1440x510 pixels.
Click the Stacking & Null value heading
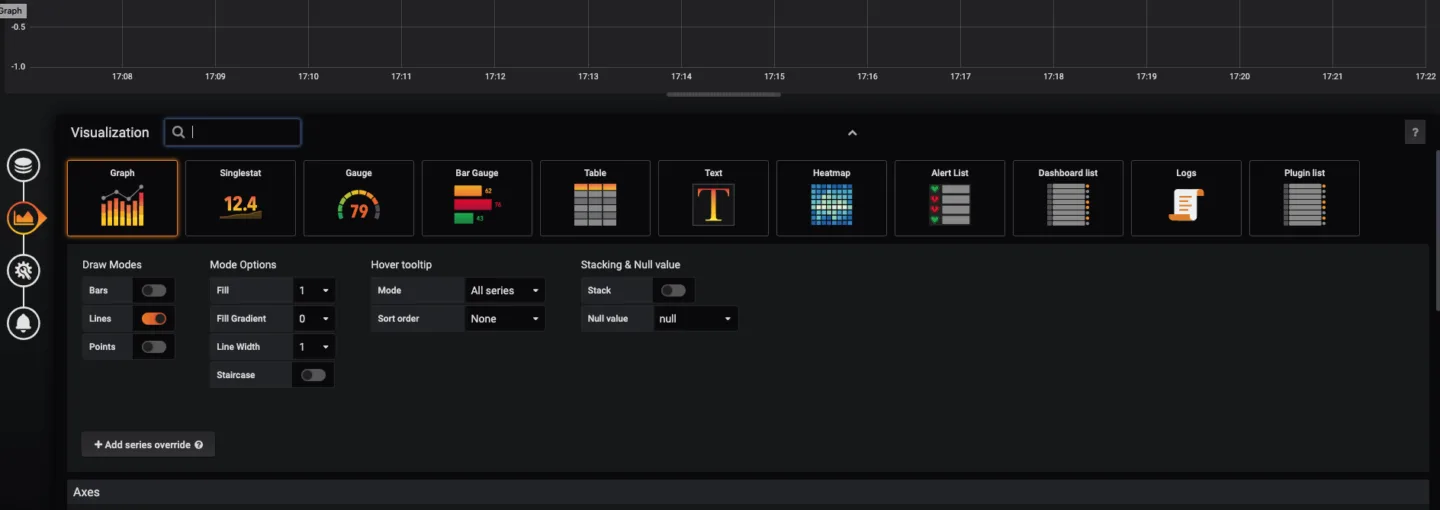[x=631, y=265]
